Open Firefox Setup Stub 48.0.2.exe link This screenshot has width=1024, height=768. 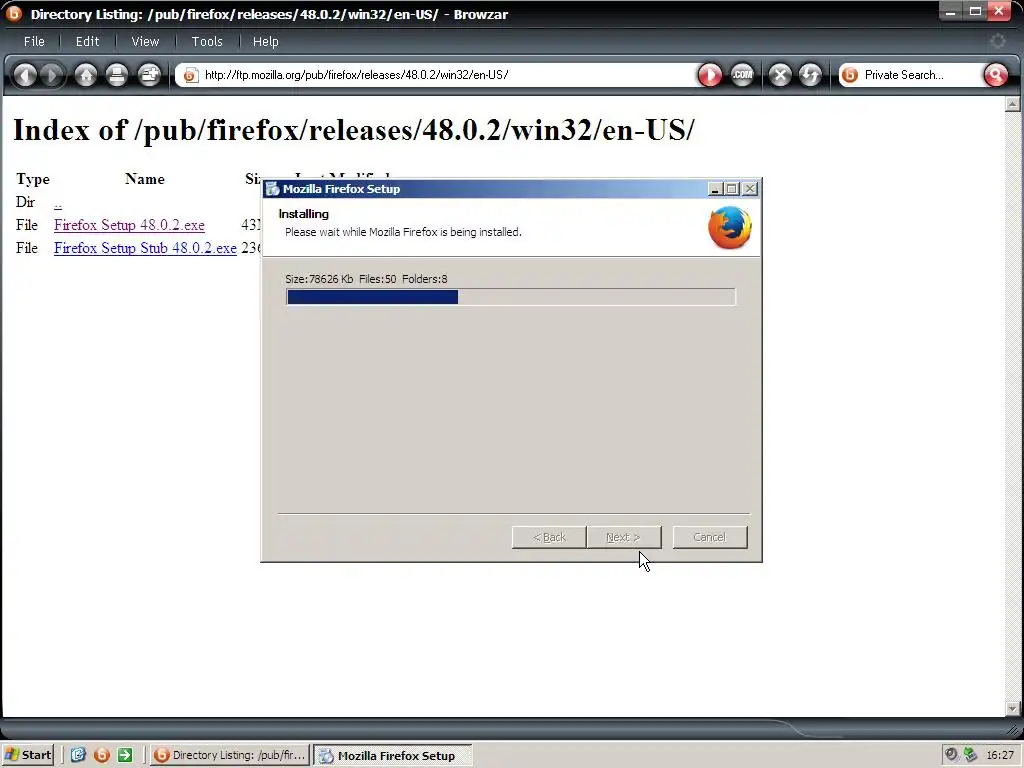pyautogui.click(x=145, y=248)
